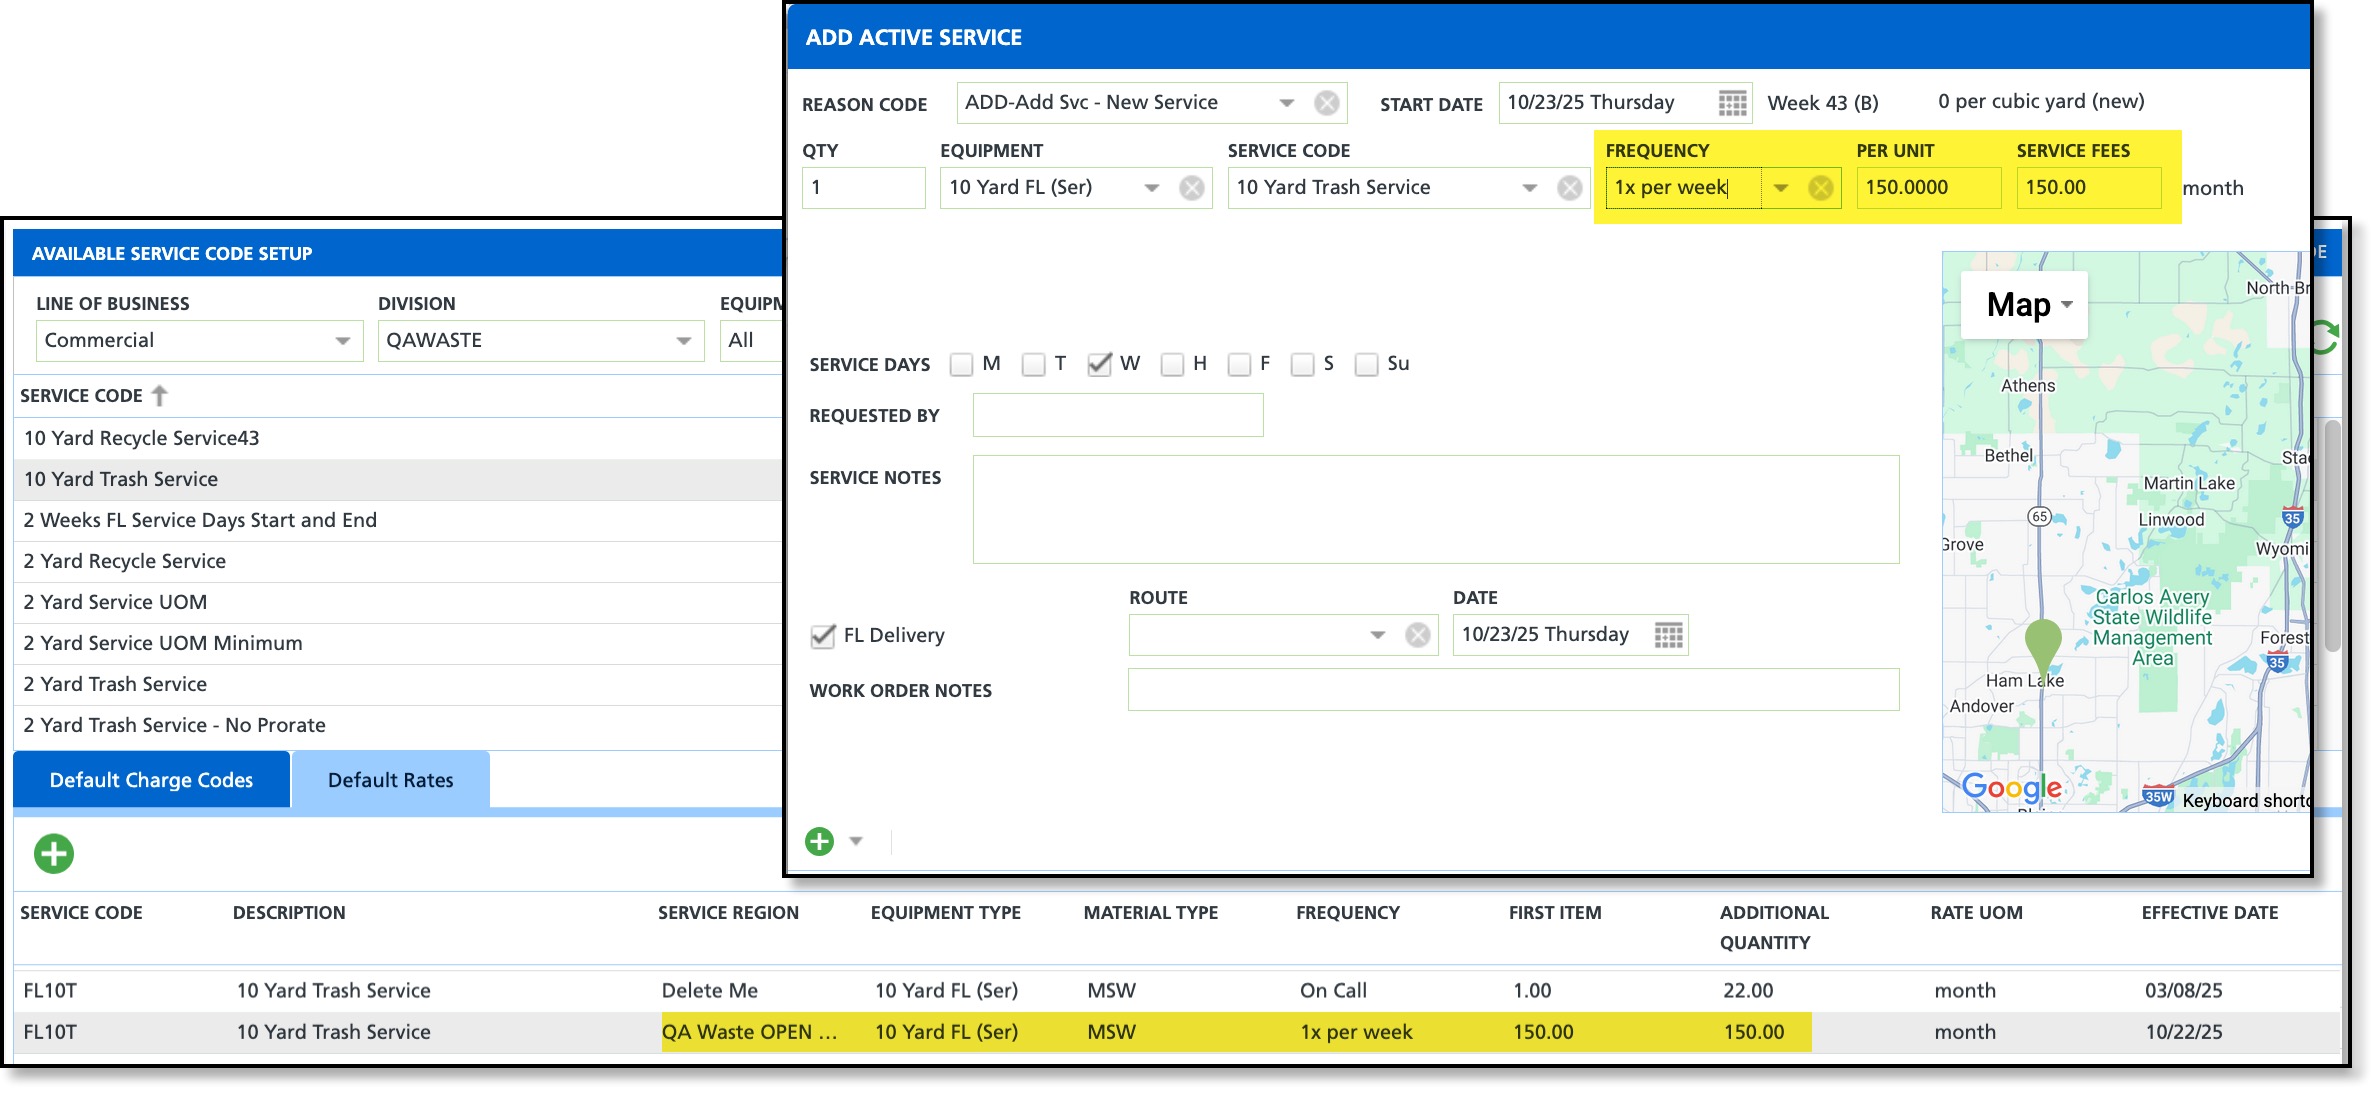The image size is (2372, 1106).
Task: Open the Division QAWASTE dropdown
Action: tap(684, 341)
